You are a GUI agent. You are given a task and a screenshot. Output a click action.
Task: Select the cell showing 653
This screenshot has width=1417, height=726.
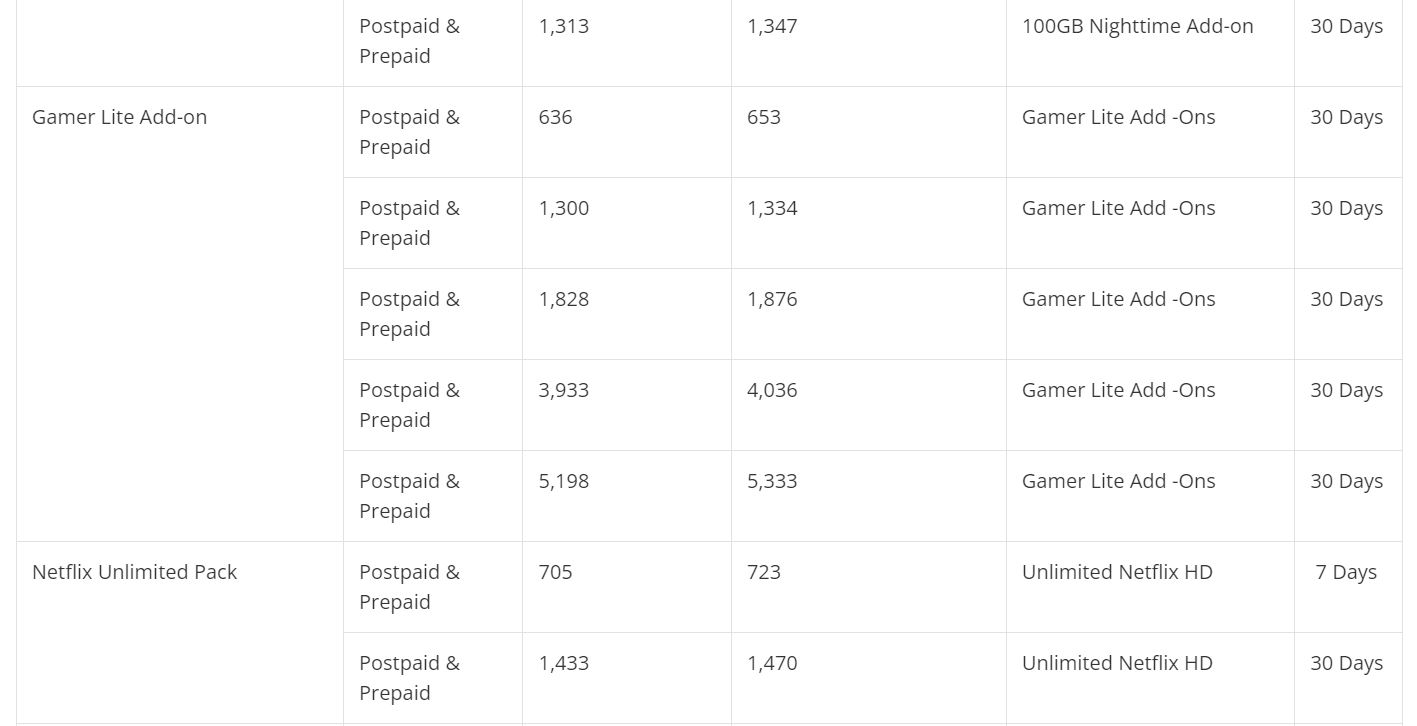click(764, 117)
